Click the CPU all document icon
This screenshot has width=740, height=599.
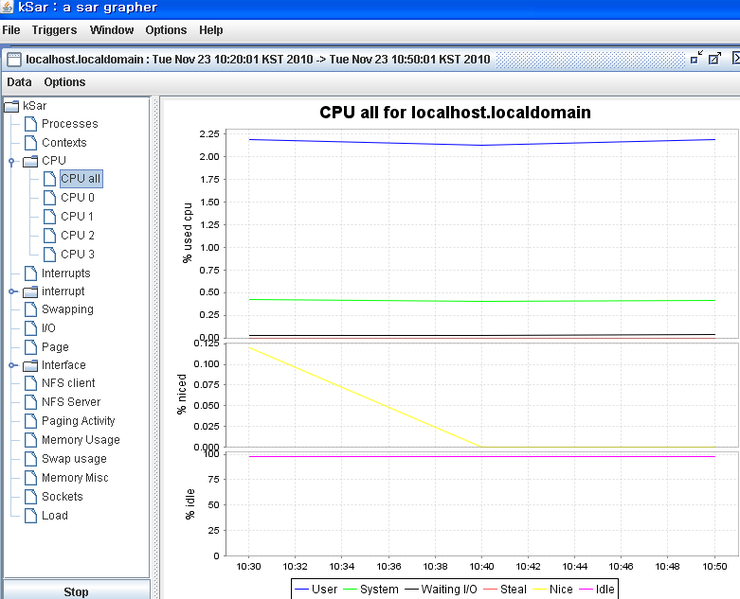pos(50,179)
